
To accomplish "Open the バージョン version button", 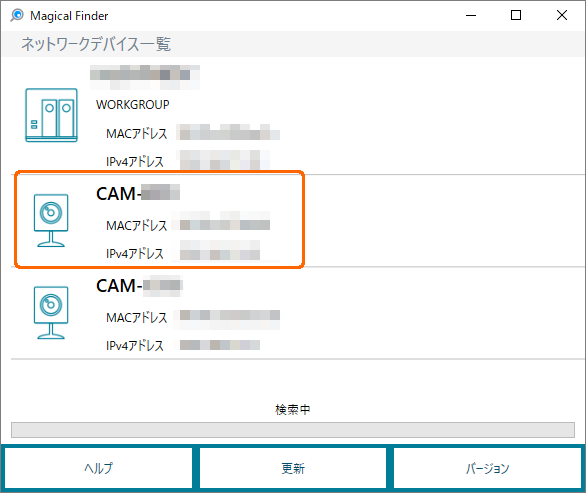I will pos(487,468).
